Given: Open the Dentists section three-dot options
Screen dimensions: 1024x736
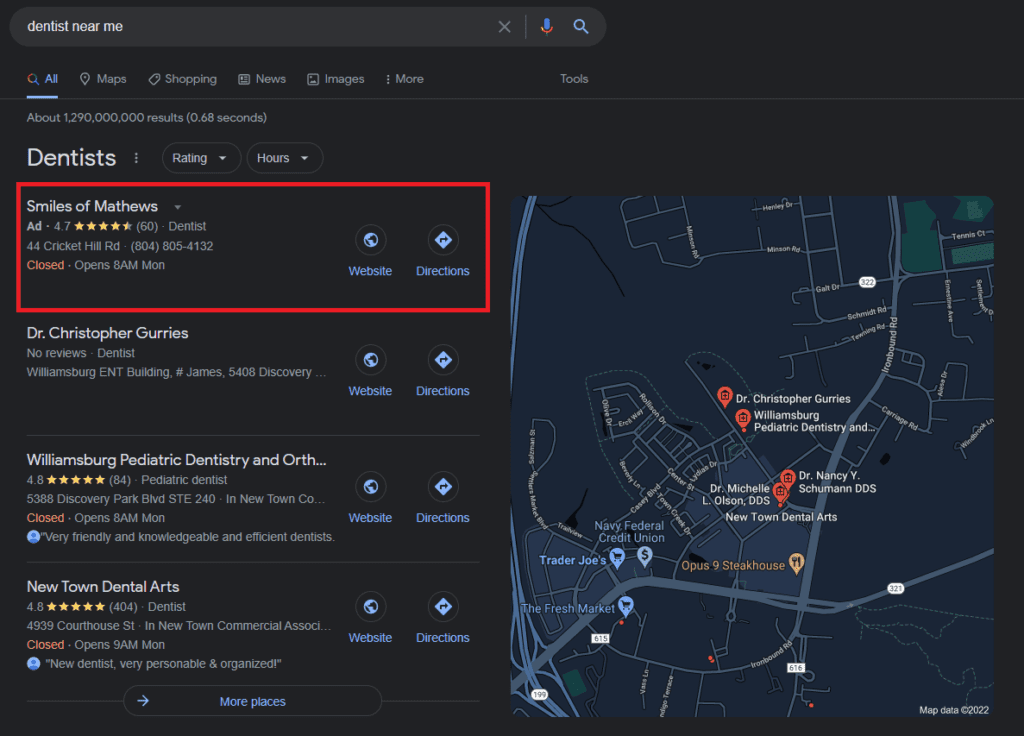Looking at the screenshot, I should pyautogui.click(x=136, y=158).
